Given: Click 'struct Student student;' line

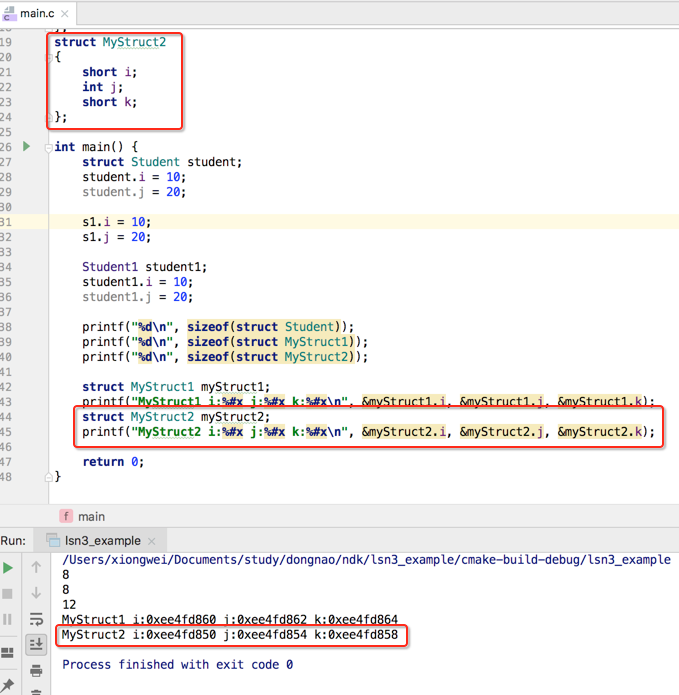Looking at the screenshot, I should tap(162, 162).
